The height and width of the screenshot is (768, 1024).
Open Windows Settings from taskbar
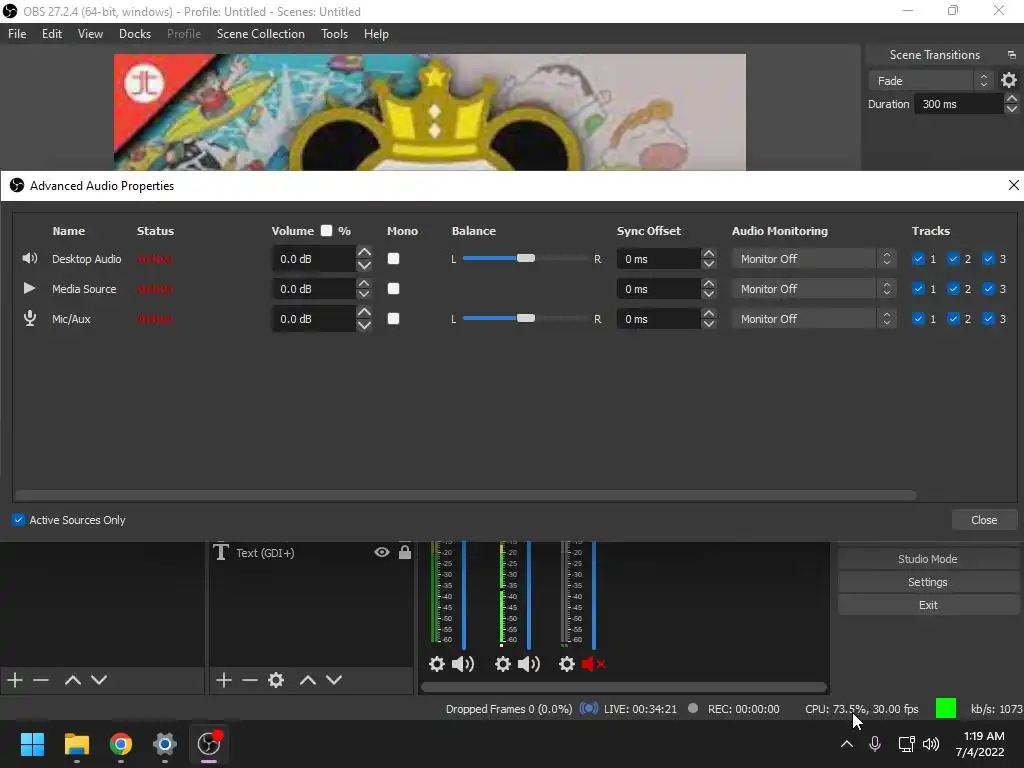pos(165,744)
